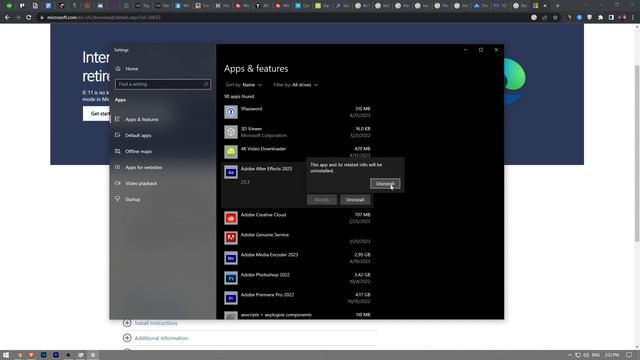The width and height of the screenshot is (640, 360).
Task: Go to Apps for websites page
Action: coord(143,167)
